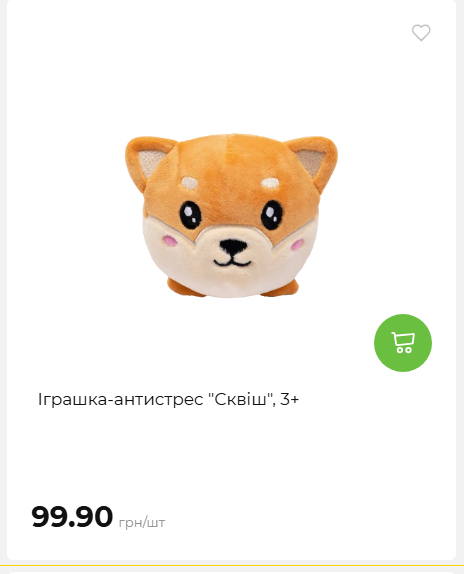Click the white cart glyph inside green circle

pos(403,343)
